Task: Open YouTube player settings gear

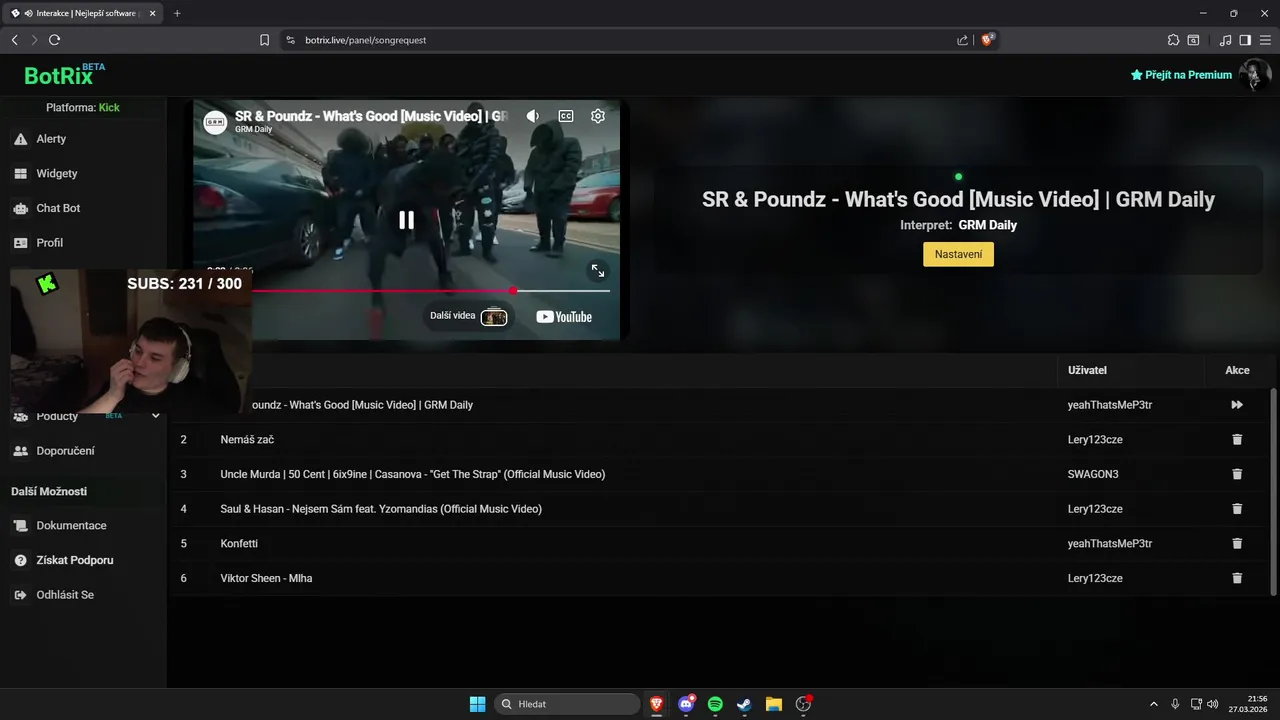Action: [x=598, y=116]
